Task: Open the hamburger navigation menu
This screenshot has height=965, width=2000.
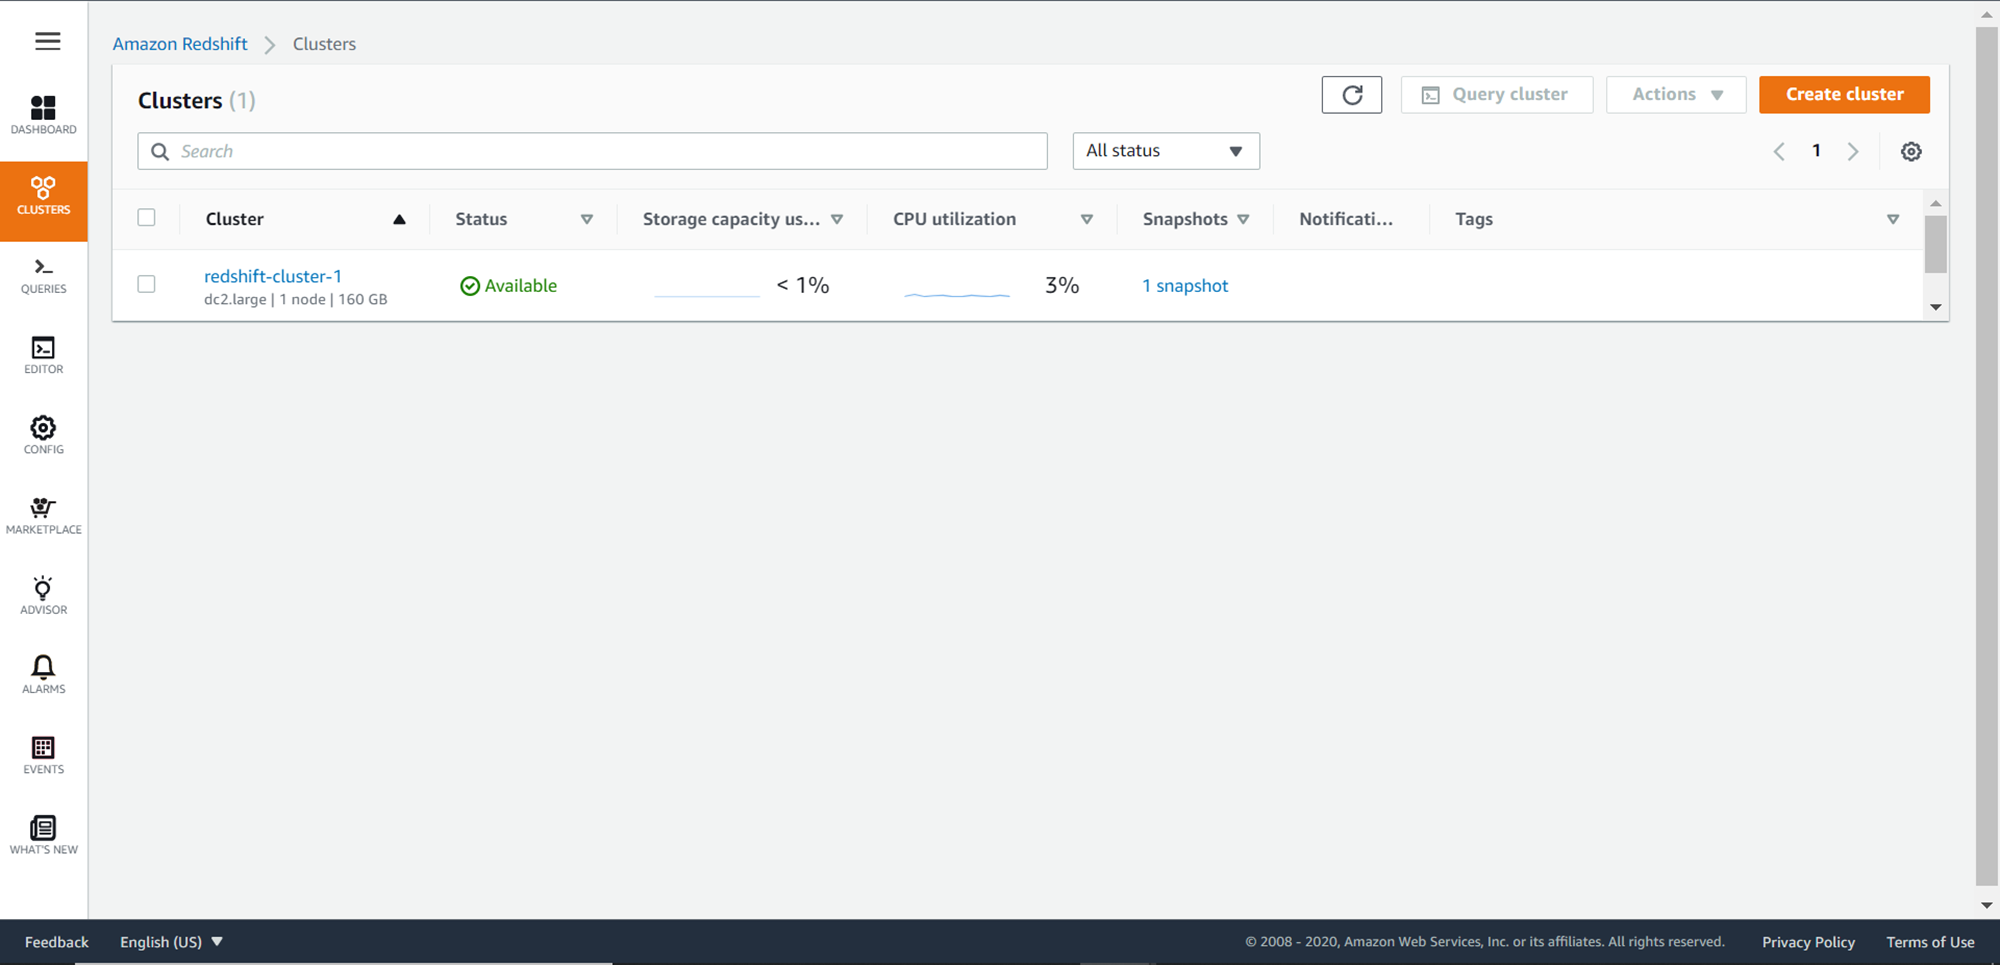Action: pyautogui.click(x=47, y=41)
